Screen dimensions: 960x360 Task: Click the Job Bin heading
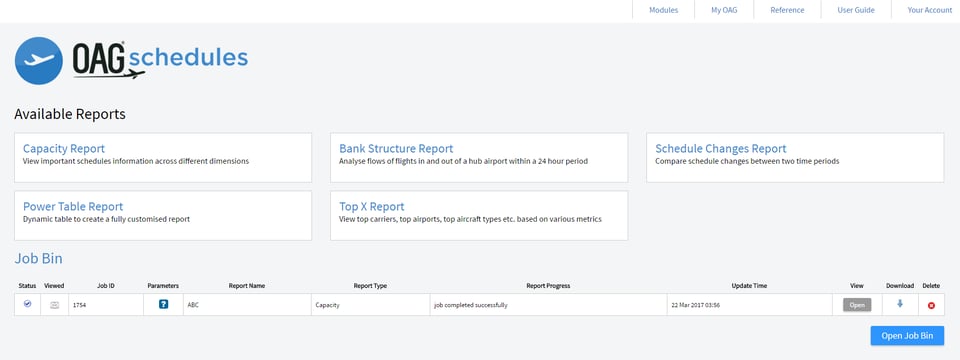(x=38, y=259)
